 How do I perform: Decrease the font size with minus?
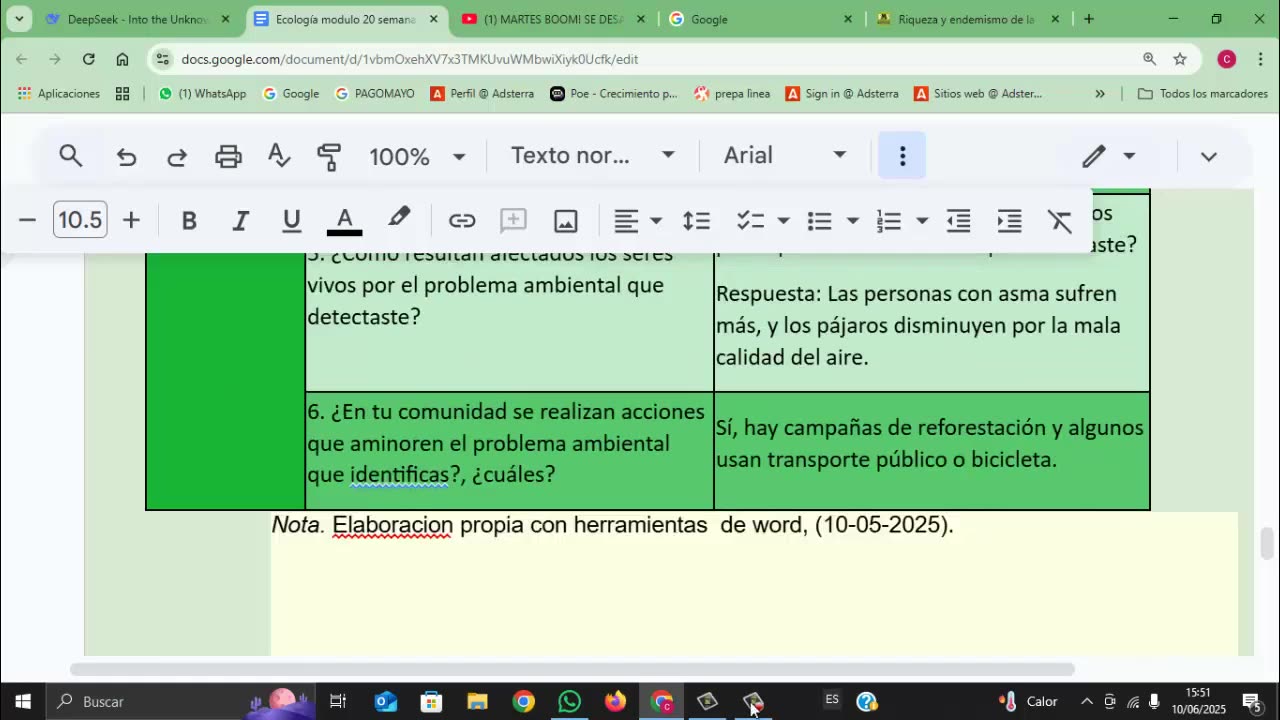(27, 220)
